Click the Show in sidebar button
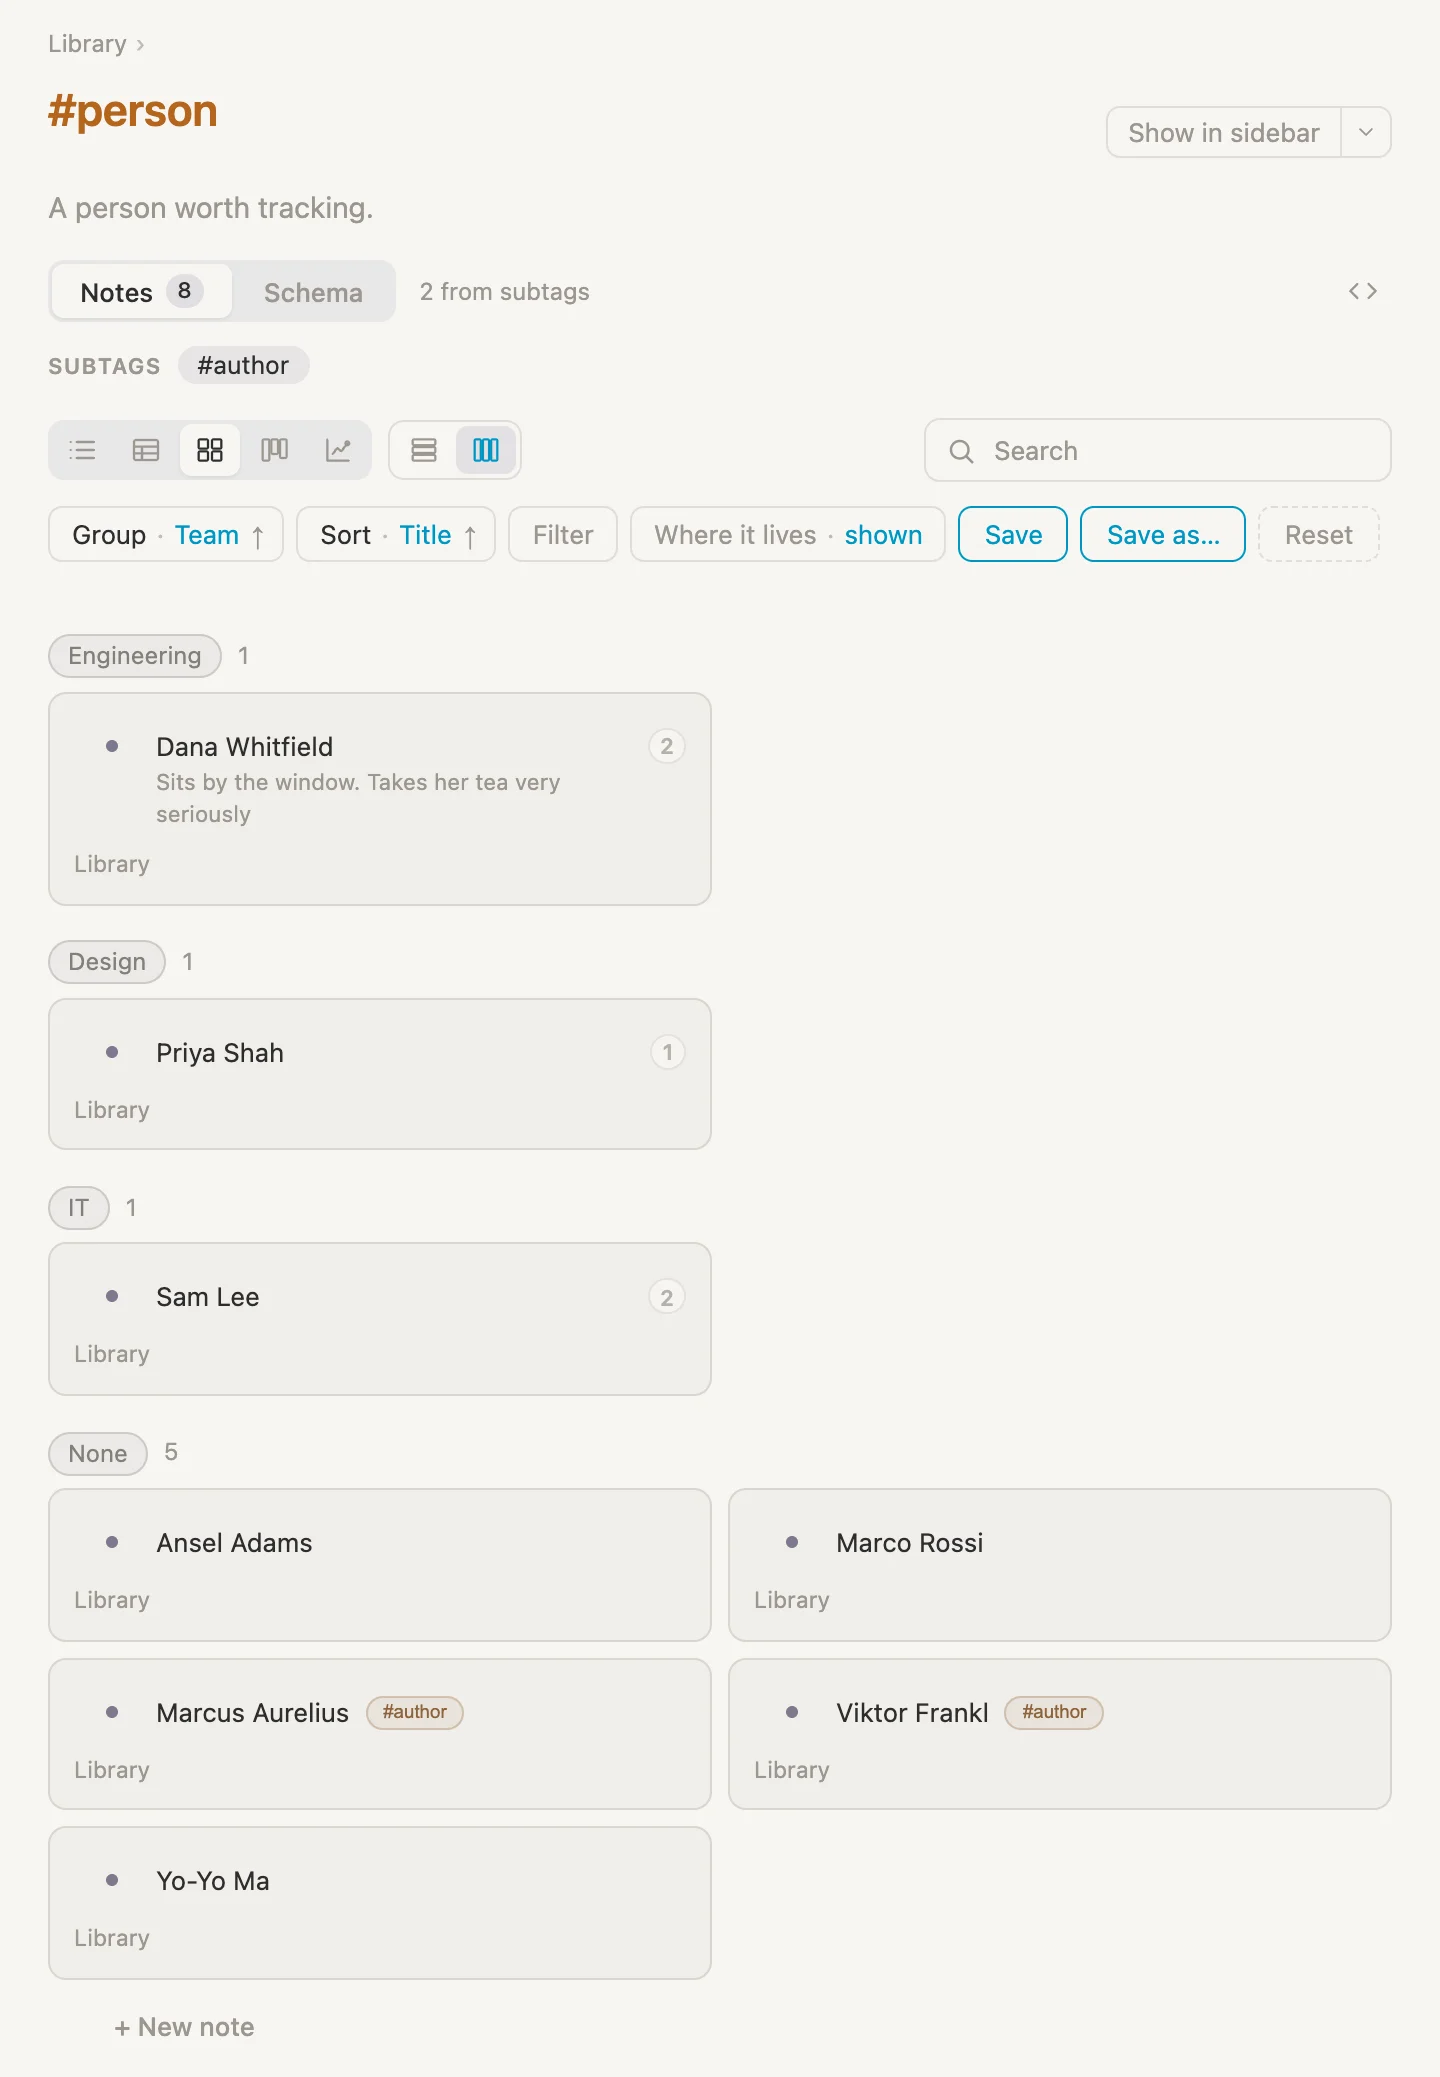The image size is (1440, 2077). click(x=1224, y=132)
